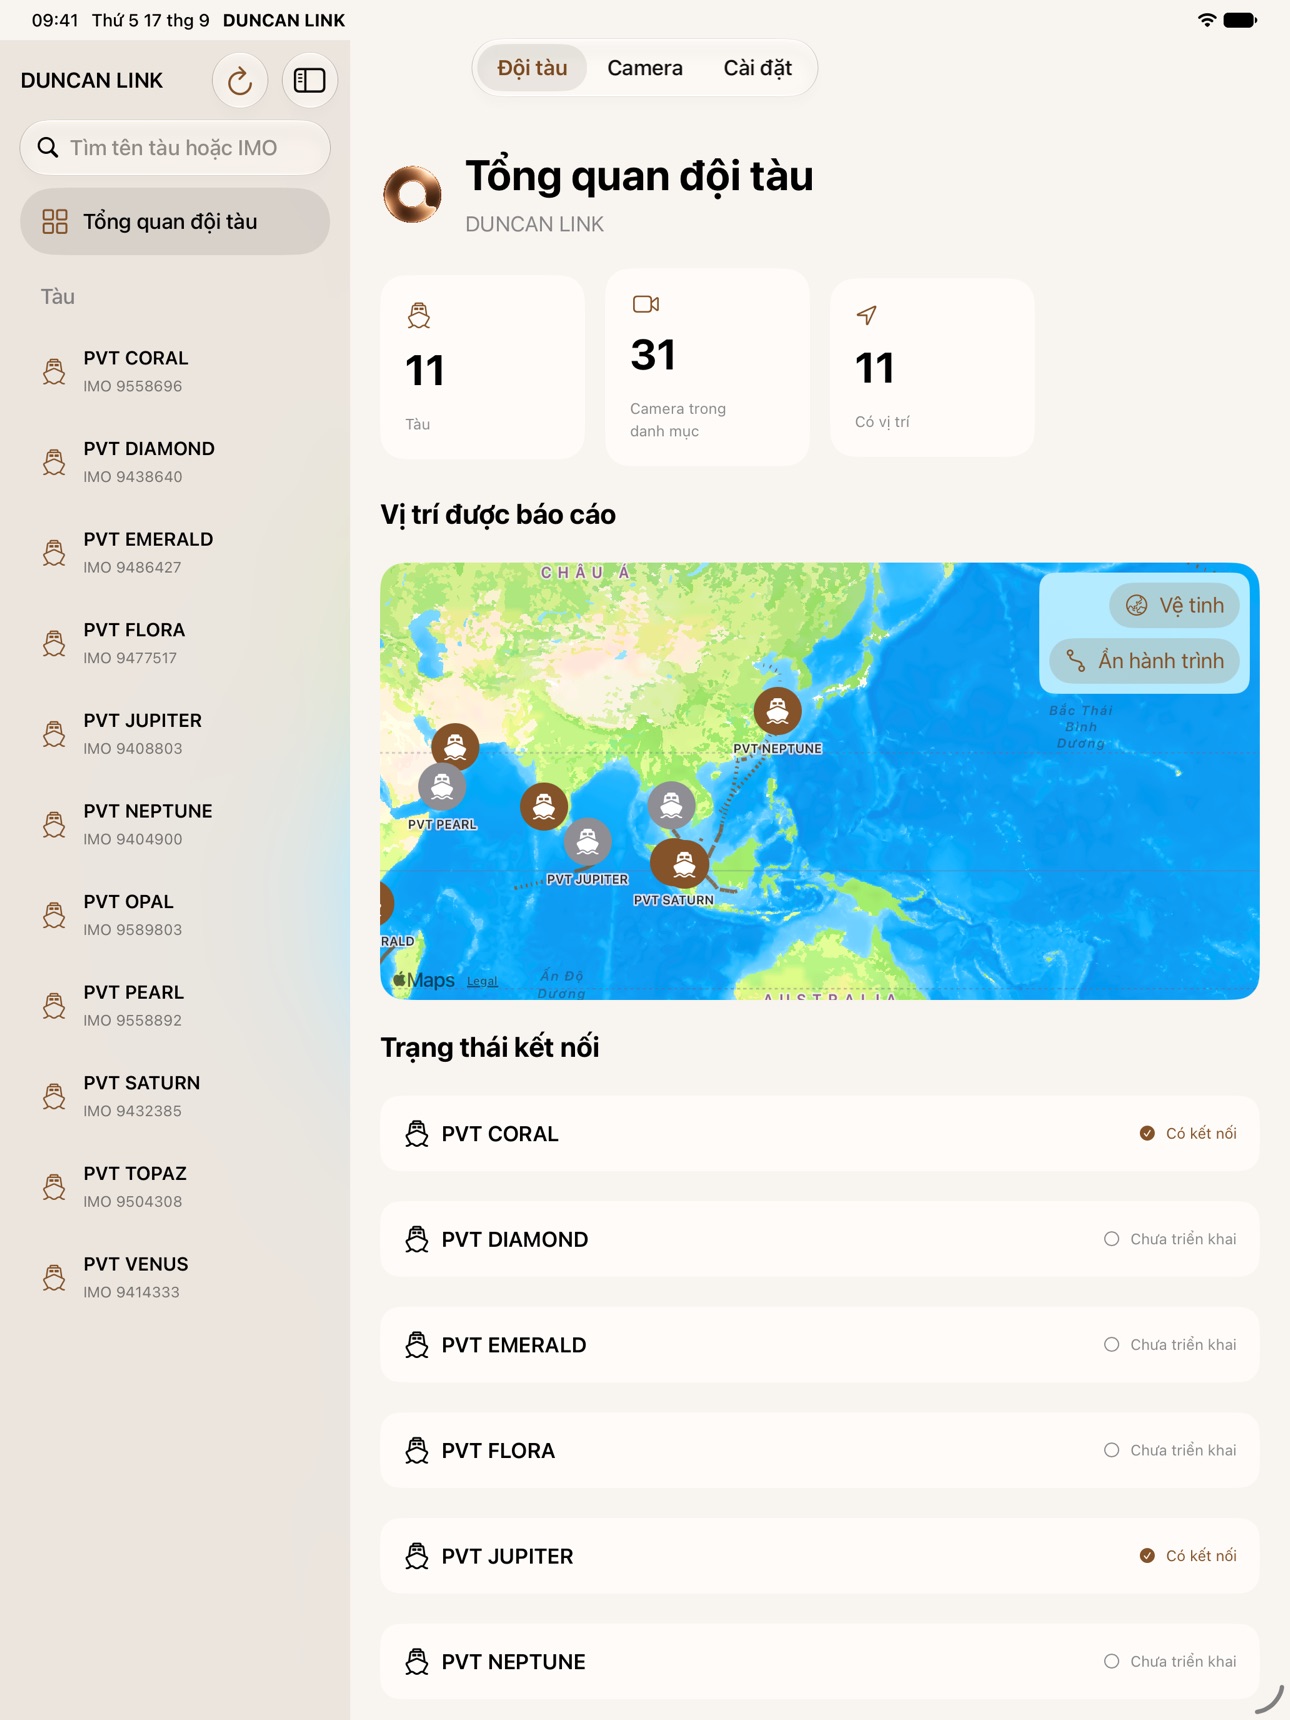Switch to the Đội tàu tab
Image resolution: width=1290 pixels, height=1720 pixels.
[532, 68]
